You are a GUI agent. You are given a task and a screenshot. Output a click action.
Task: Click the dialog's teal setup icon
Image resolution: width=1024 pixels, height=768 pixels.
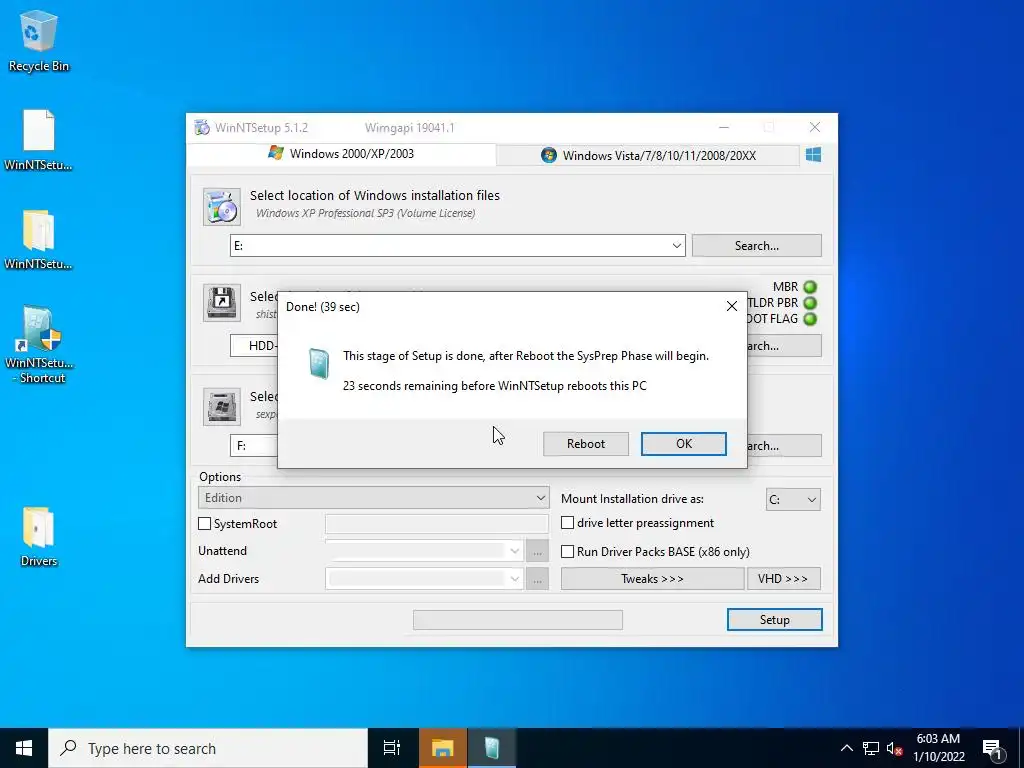coord(319,363)
